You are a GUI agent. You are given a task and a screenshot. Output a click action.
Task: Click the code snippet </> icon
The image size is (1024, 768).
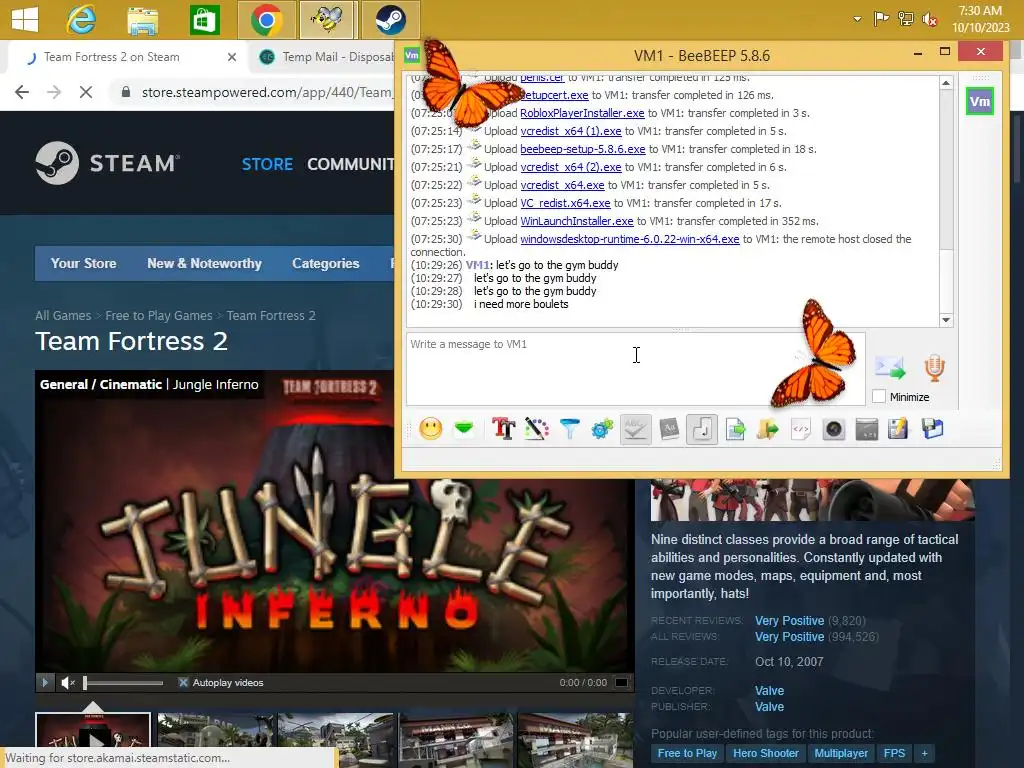tap(801, 429)
